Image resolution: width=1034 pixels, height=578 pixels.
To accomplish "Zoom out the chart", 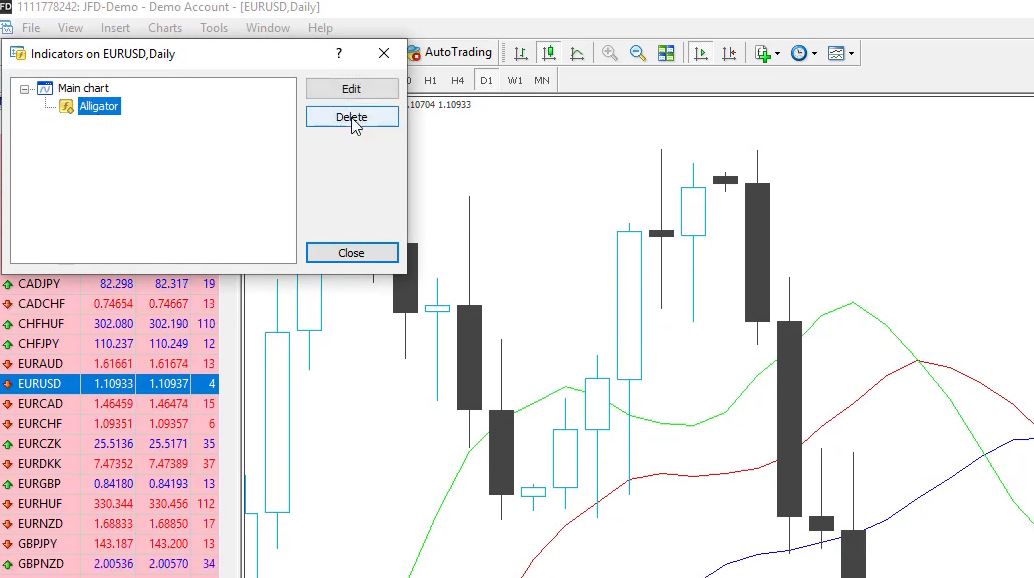I will coord(638,52).
